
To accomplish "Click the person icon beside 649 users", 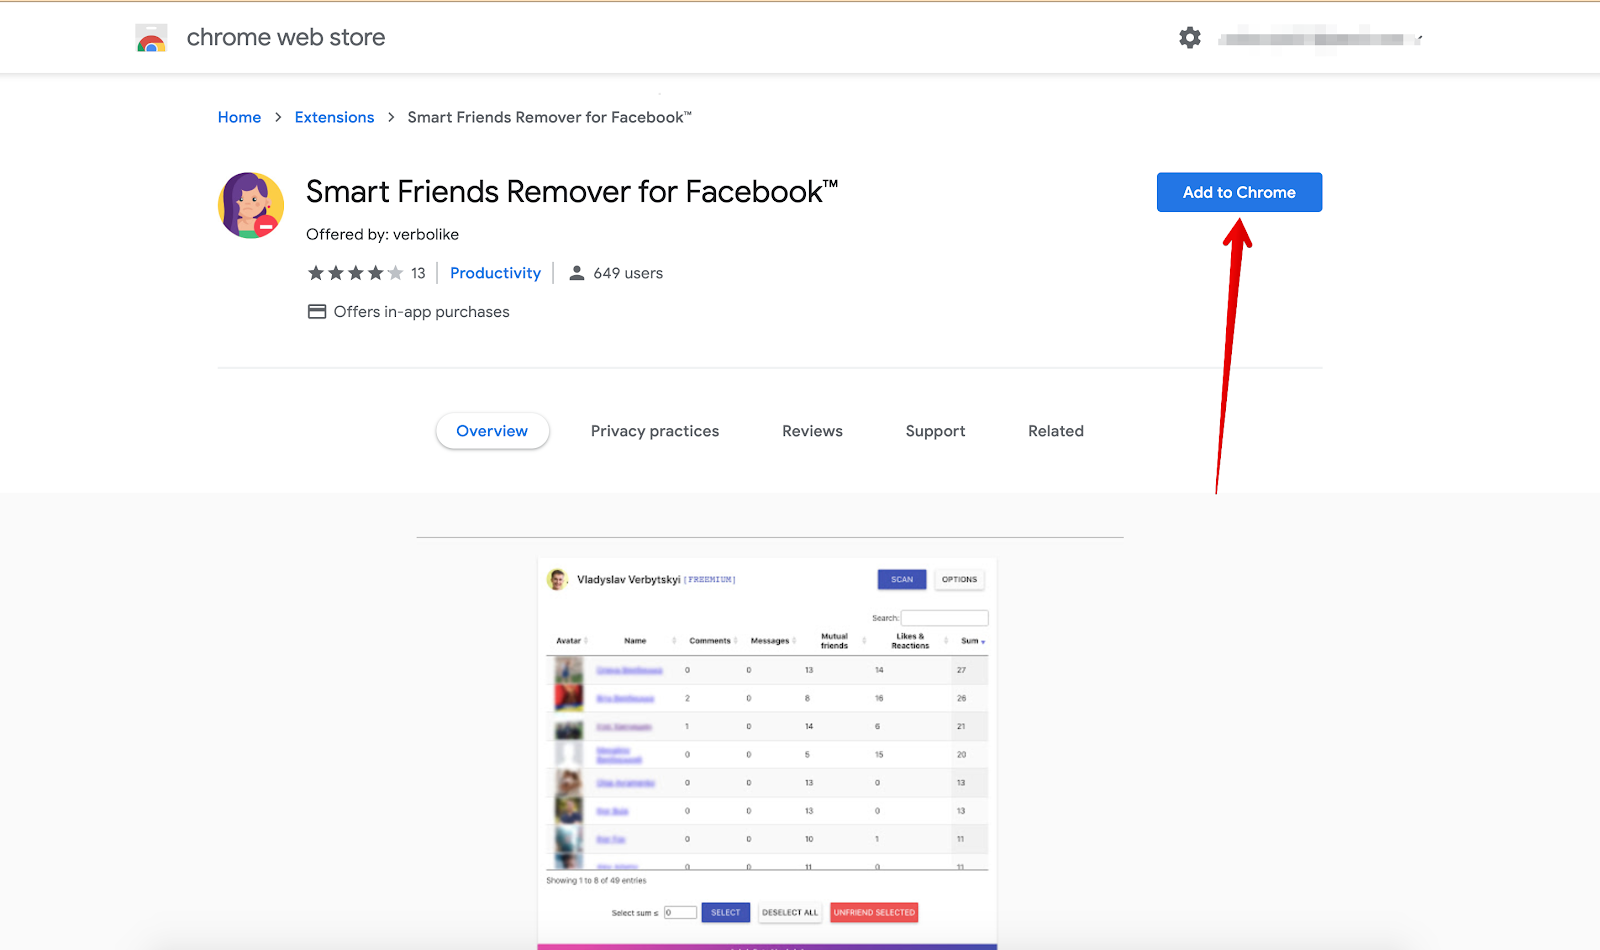I will click(577, 272).
